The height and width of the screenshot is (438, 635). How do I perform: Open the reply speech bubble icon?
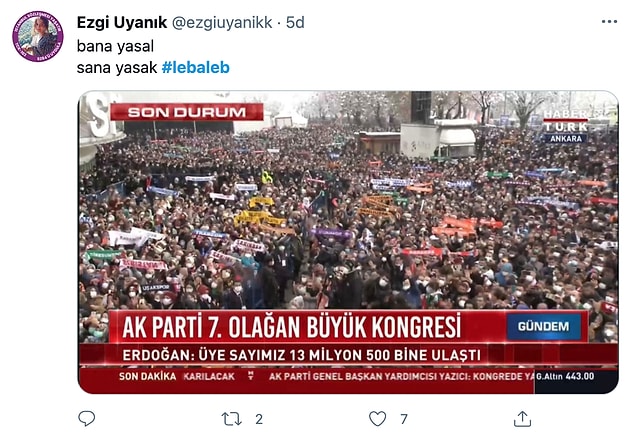[86, 419]
